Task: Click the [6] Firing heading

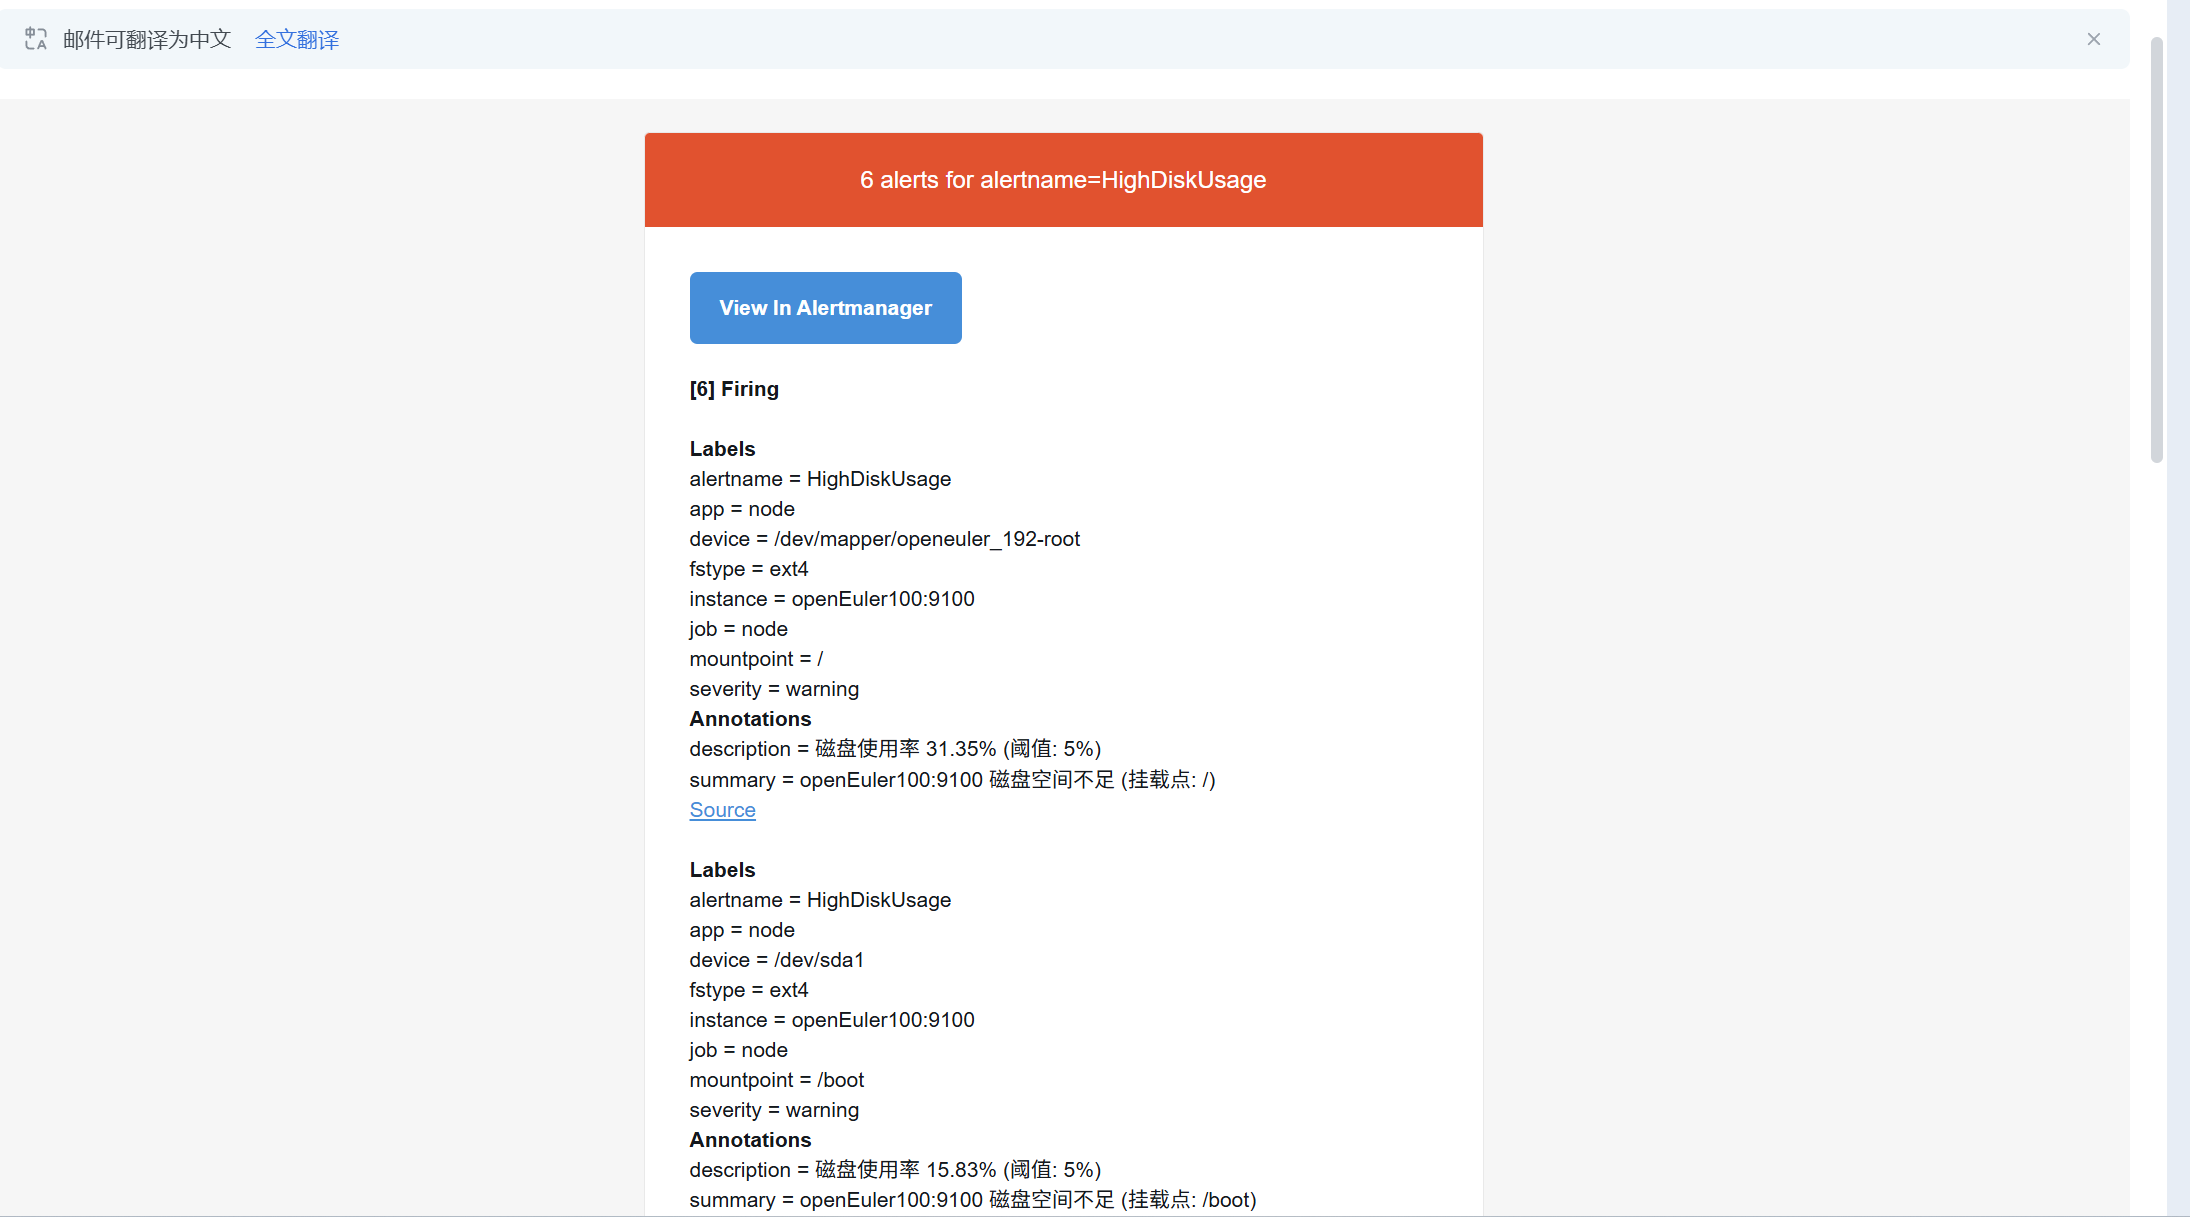Action: coord(734,389)
